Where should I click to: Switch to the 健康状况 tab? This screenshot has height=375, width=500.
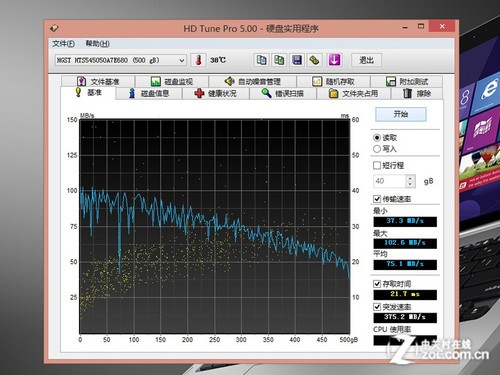pyautogui.click(x=216, y=94)
